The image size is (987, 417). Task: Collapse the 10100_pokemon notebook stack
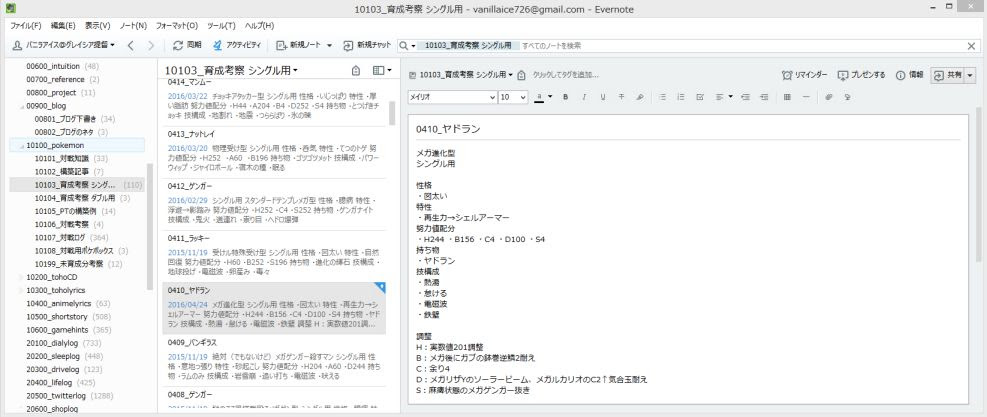pos(21,146)
